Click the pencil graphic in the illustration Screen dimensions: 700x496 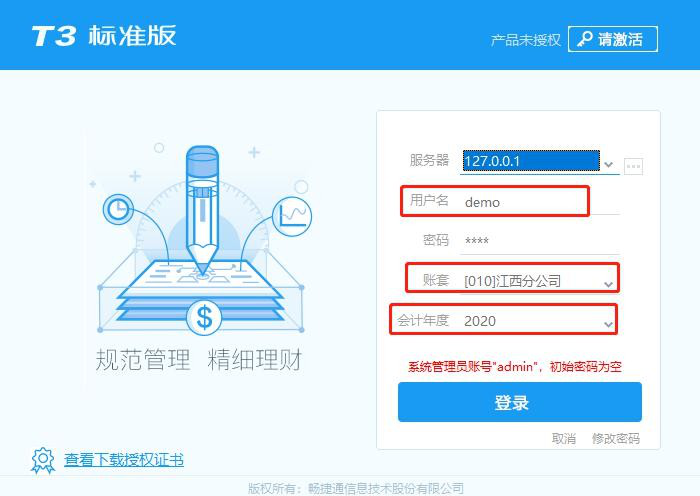coord(202,210)
